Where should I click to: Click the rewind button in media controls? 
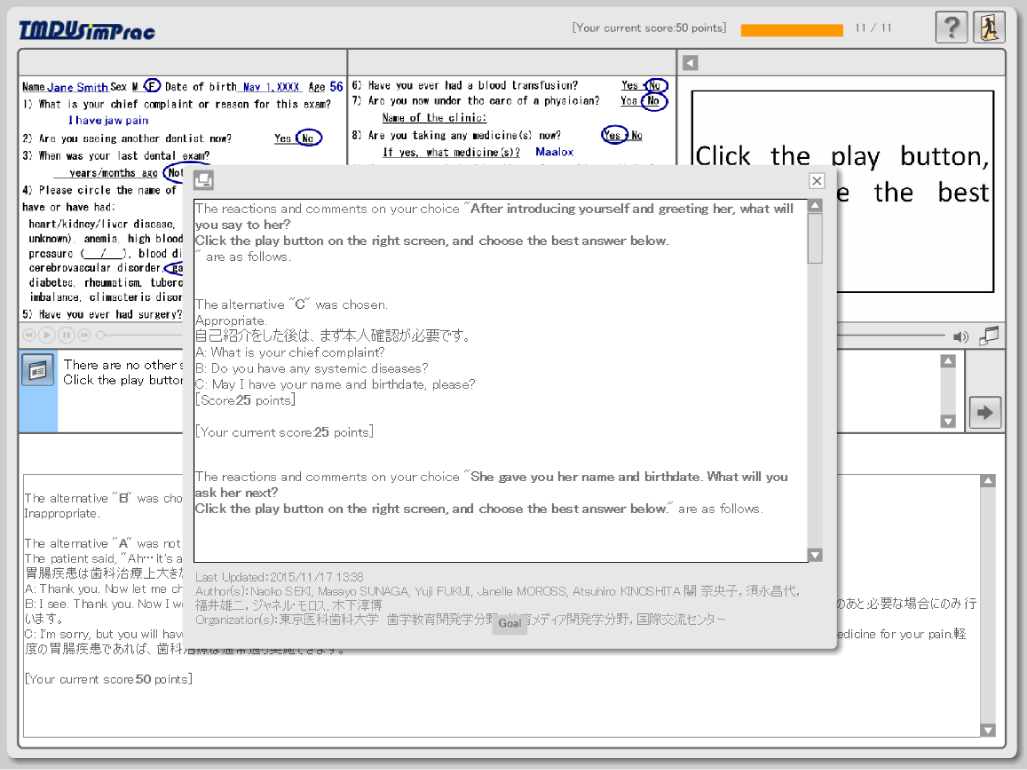pos(29,335)
